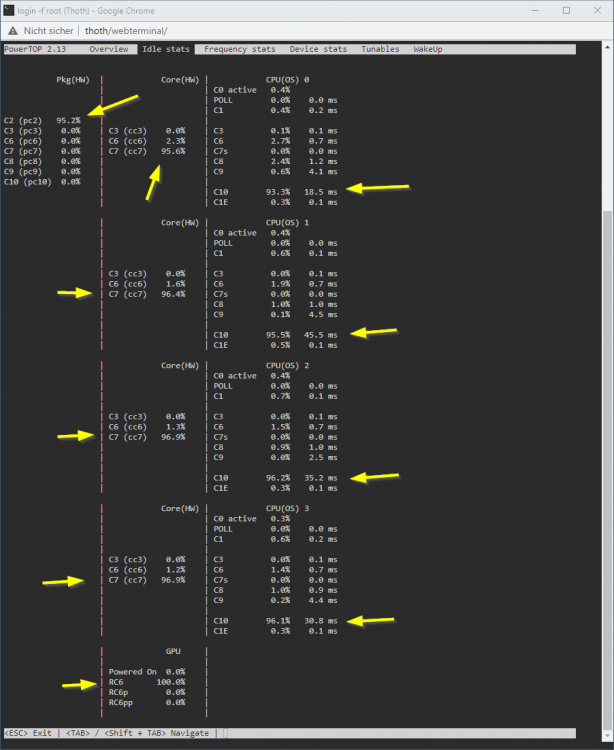Click the terminal icon in the window title bar

(x=9, y=10)
